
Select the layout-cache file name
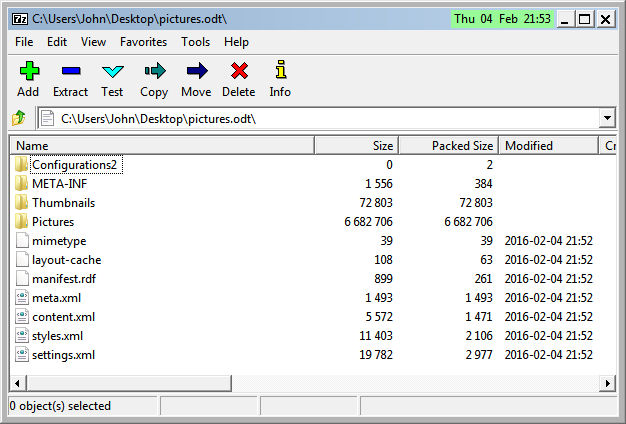tap(67, 260)
